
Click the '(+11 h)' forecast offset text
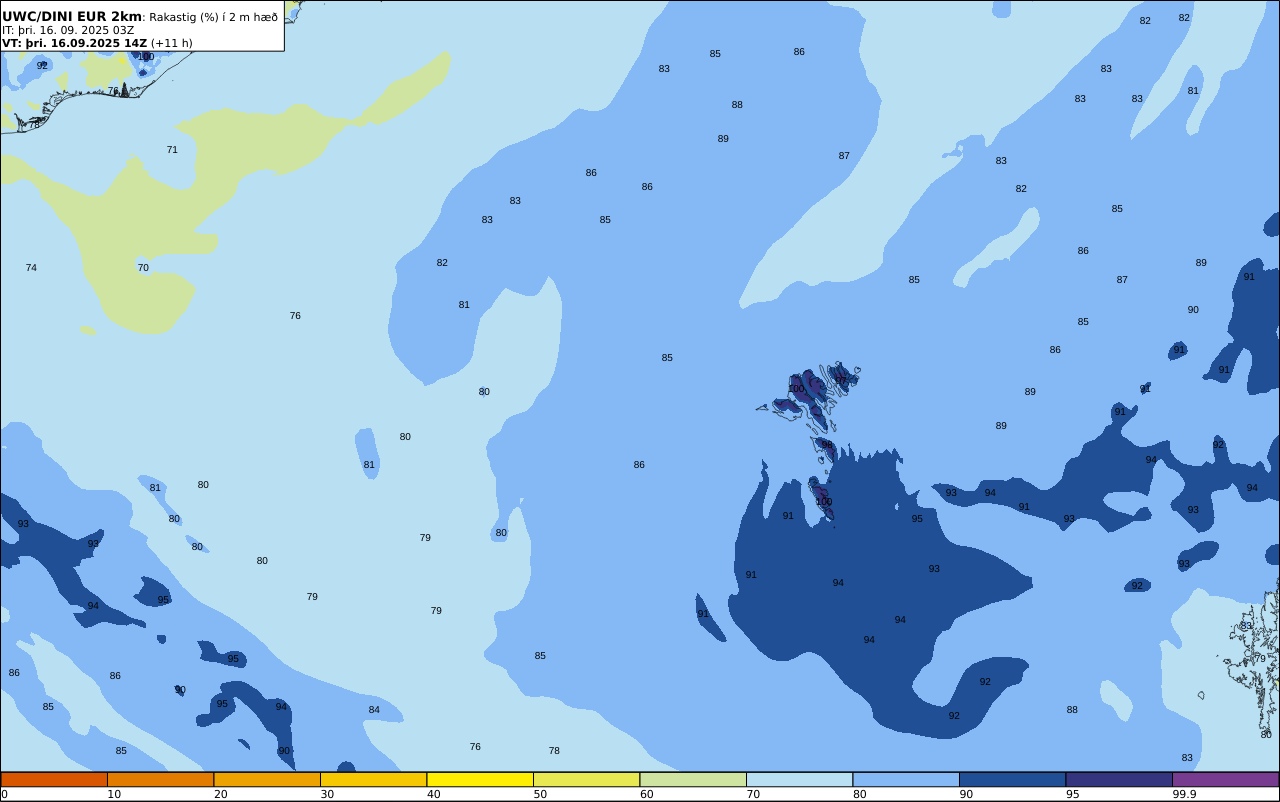(172, 43)
